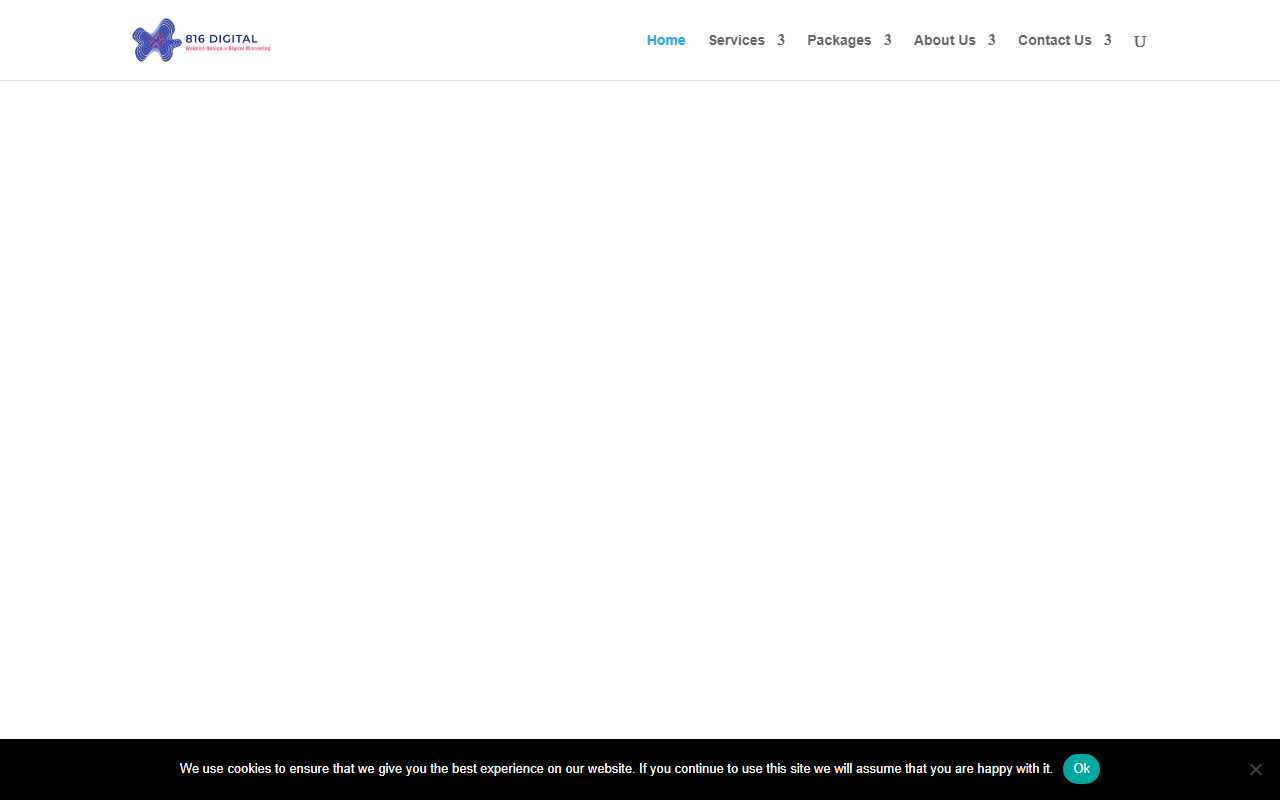Open the Contact Us menu item
1280x800 pixels.
(1055, 40)
